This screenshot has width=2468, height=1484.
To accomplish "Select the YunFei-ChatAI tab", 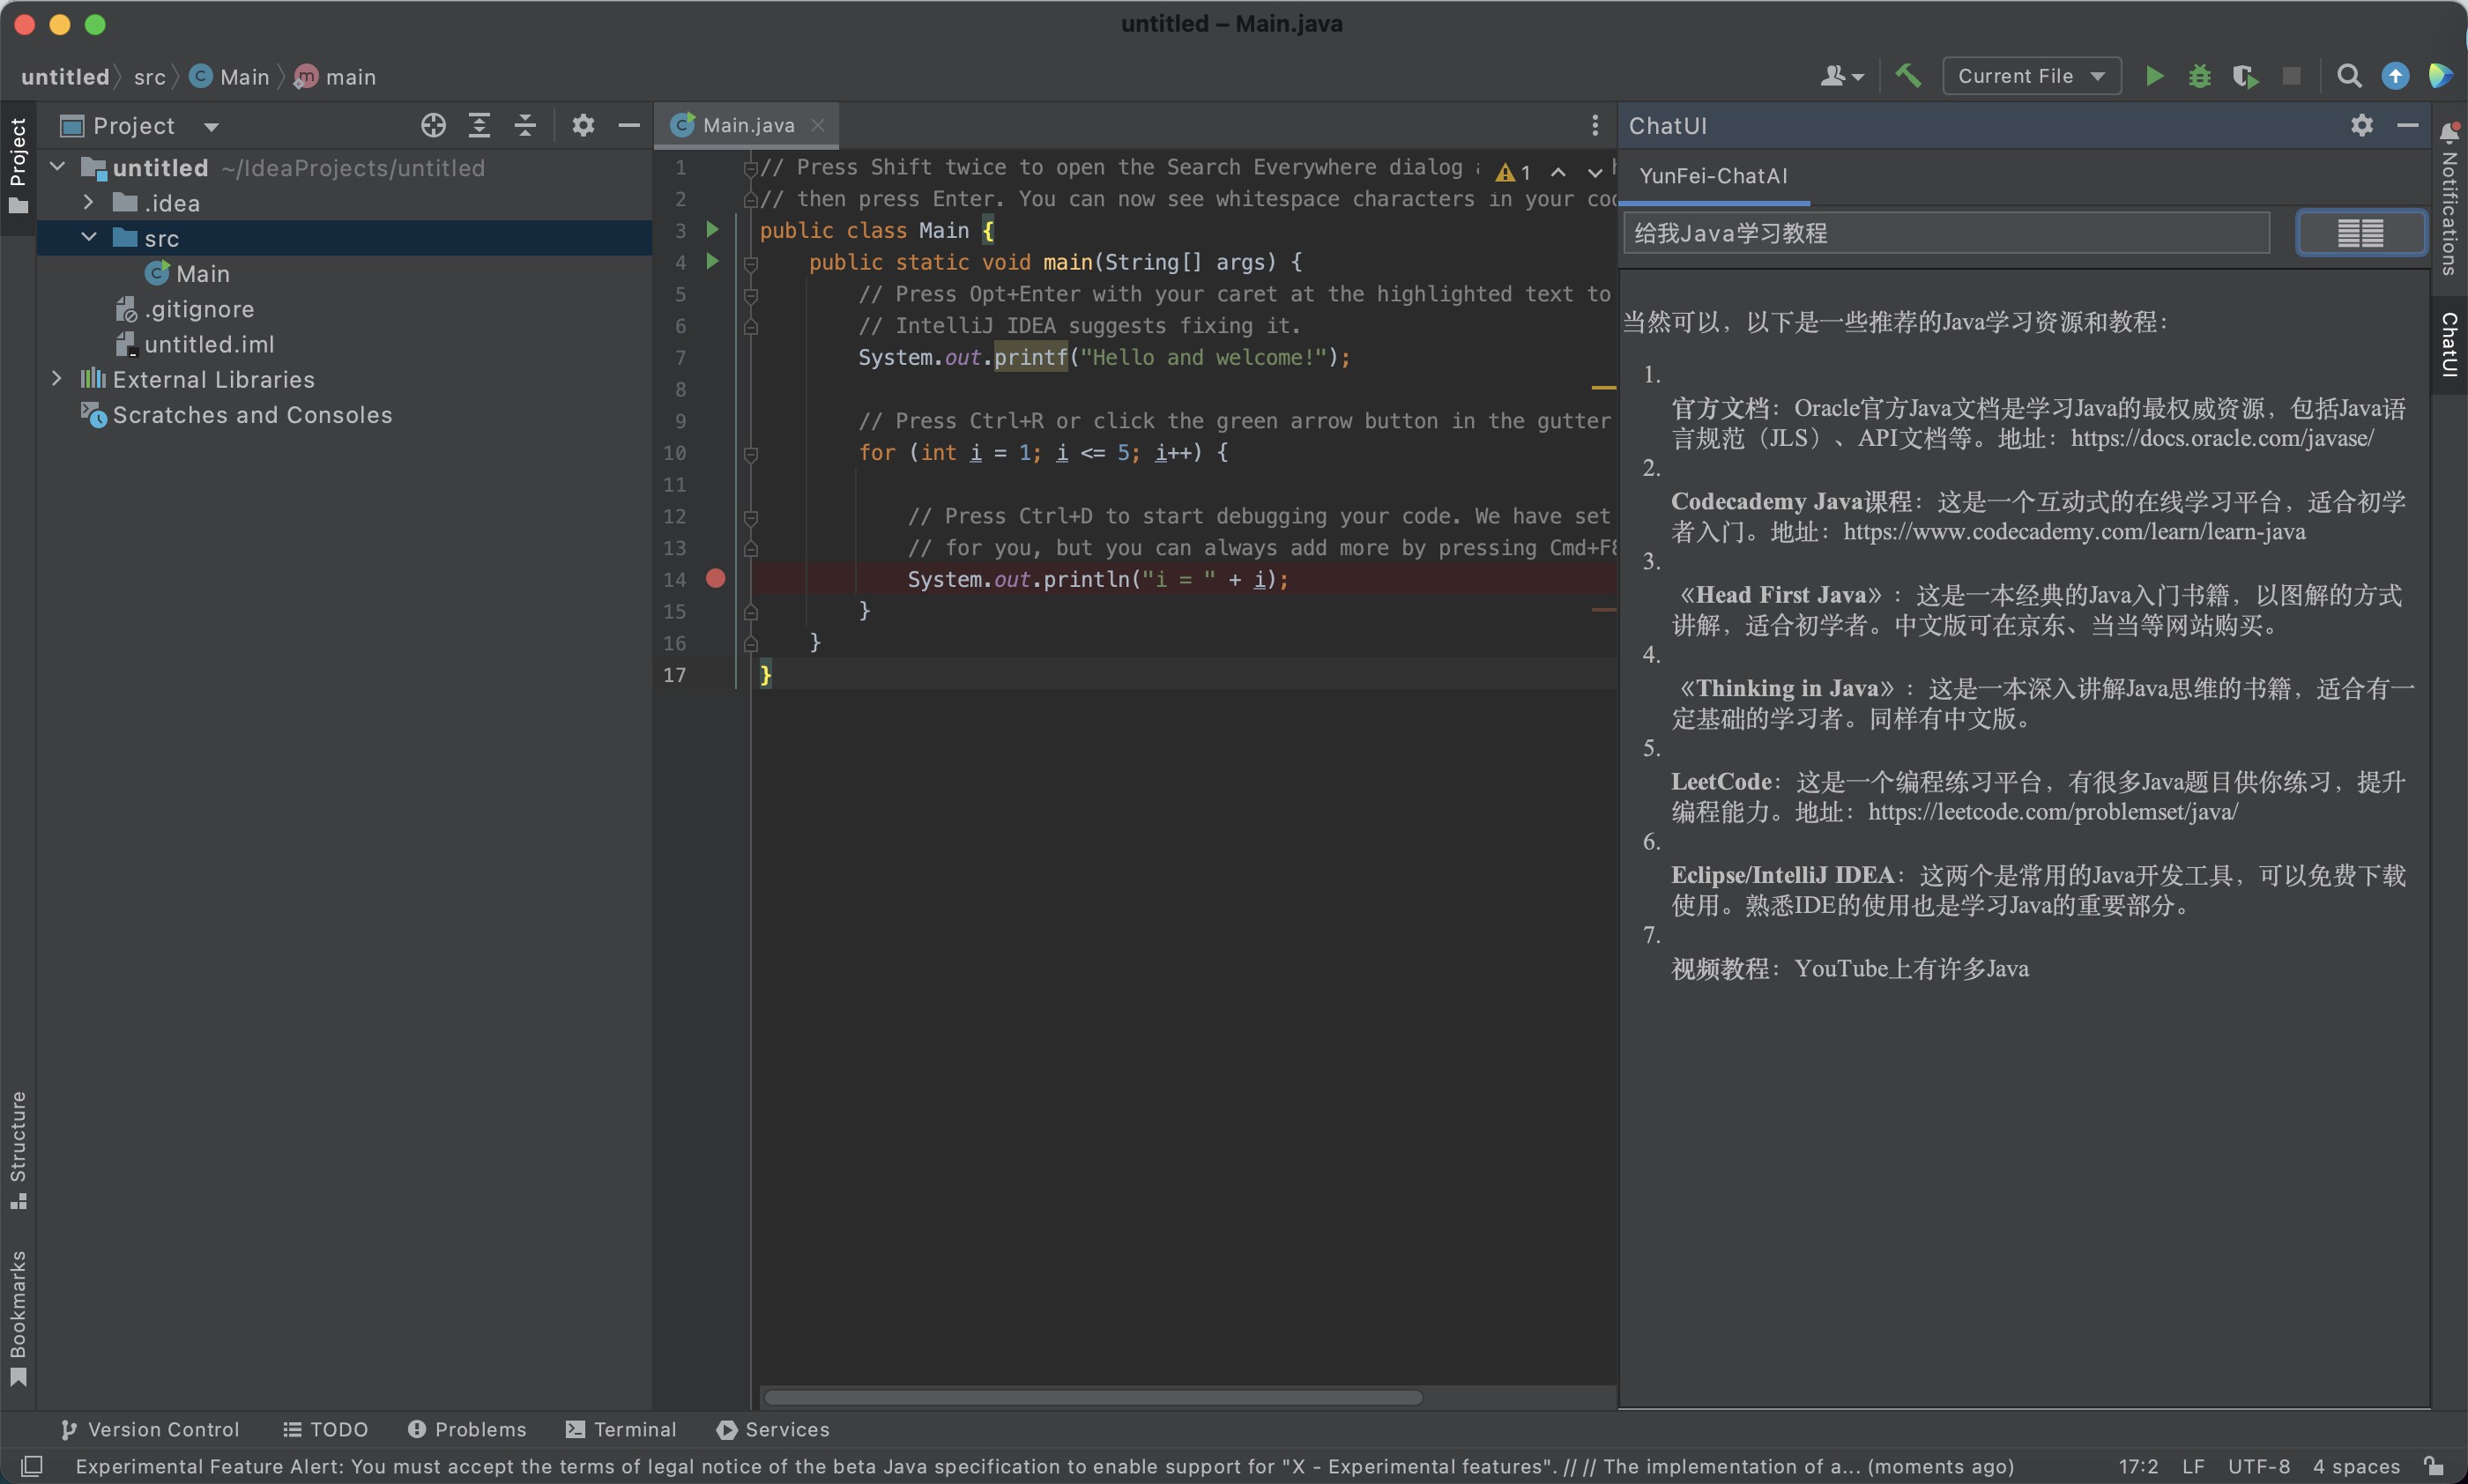I will [1713, 176].
